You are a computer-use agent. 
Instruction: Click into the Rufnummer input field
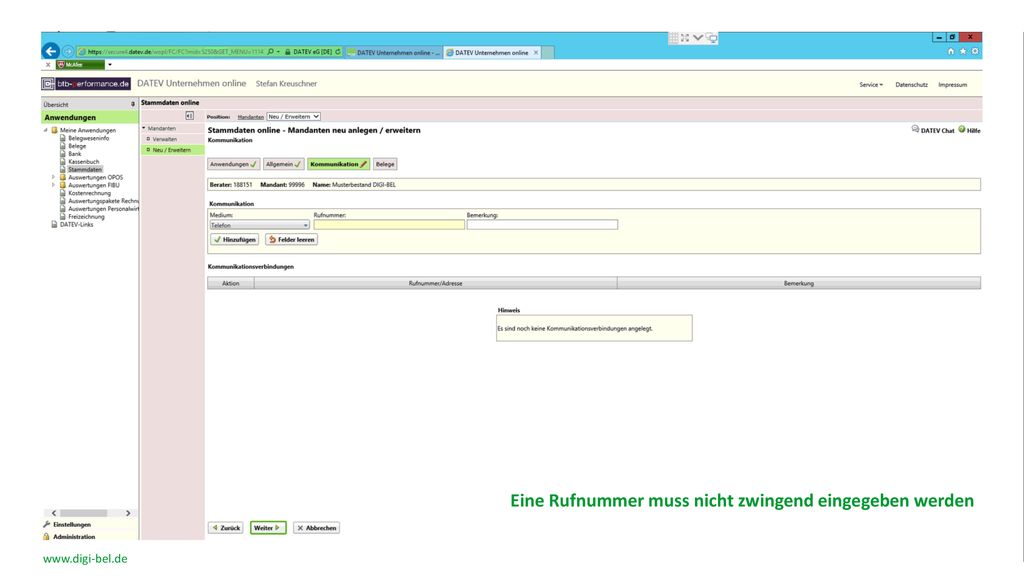pos(389,225)
